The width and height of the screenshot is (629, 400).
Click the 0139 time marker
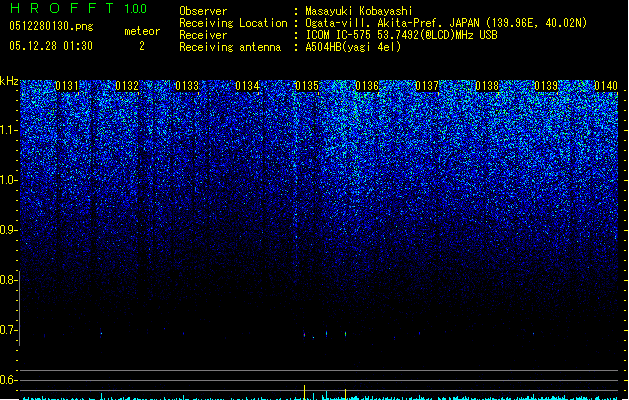[546, 86]
